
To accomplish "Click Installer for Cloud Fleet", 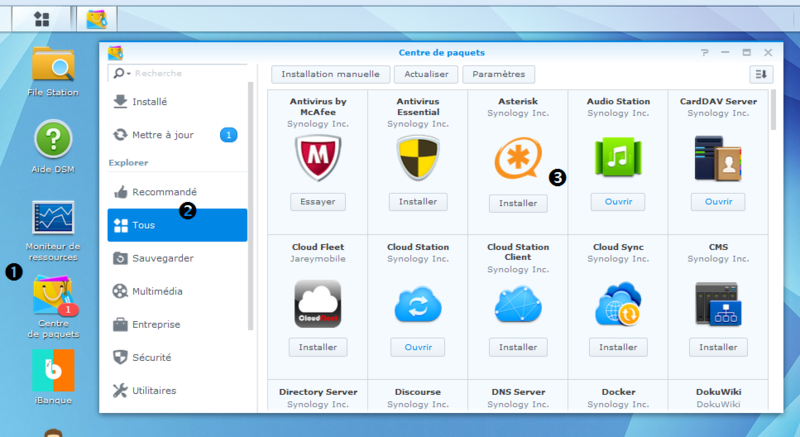I will [x=318, y=347].
